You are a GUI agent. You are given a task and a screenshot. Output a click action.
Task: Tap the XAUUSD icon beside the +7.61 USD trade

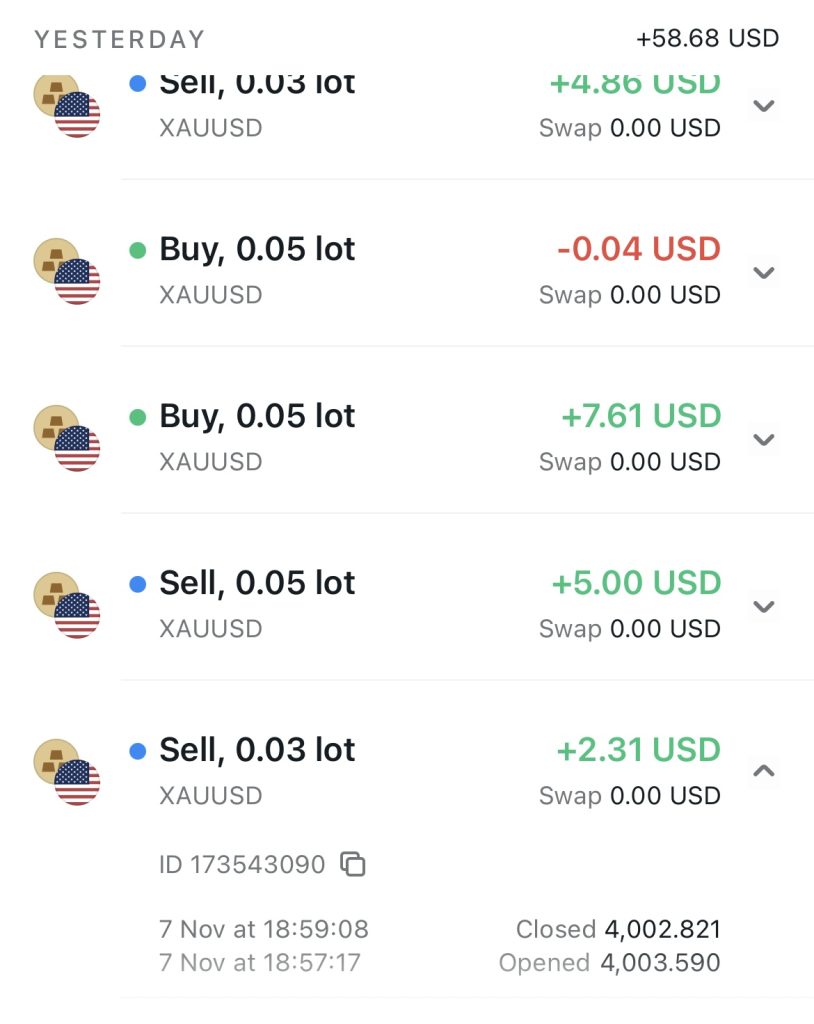click(66, 439)
